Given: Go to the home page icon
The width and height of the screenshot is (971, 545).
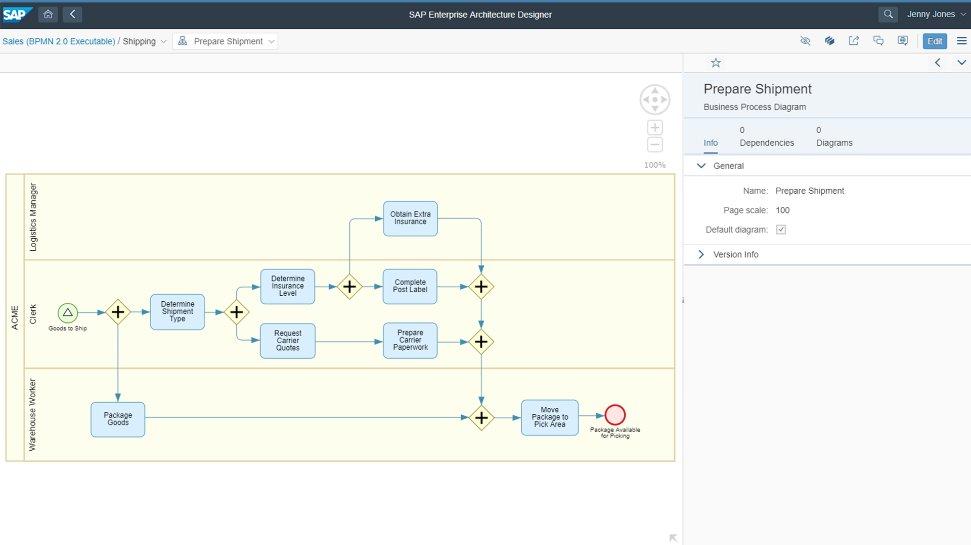Looking at the screenshot, I should pyautogui.click(x=48, y=14).
